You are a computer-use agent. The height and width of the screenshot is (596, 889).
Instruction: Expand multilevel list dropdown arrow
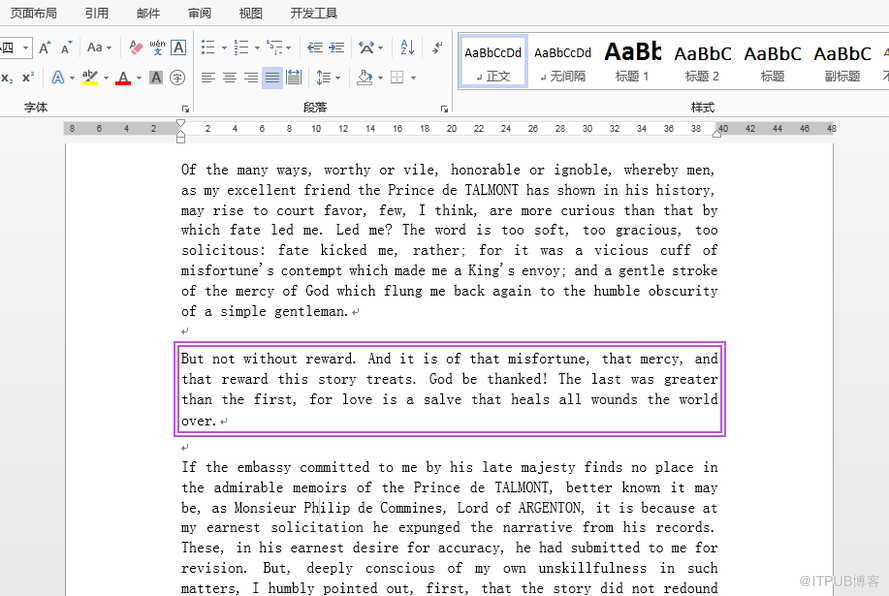pyautogui.click(x=289, y=48)
